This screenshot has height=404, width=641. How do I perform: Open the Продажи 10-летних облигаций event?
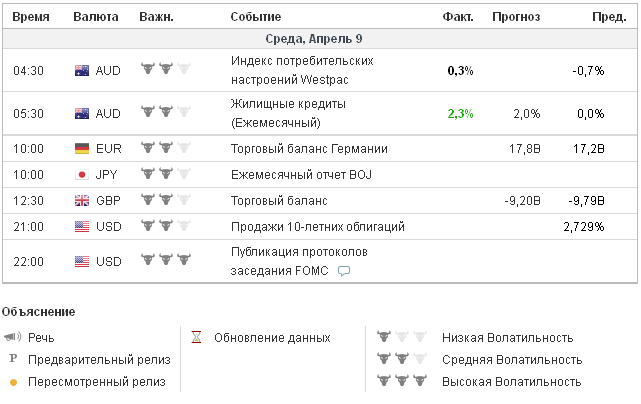point(317,227)
